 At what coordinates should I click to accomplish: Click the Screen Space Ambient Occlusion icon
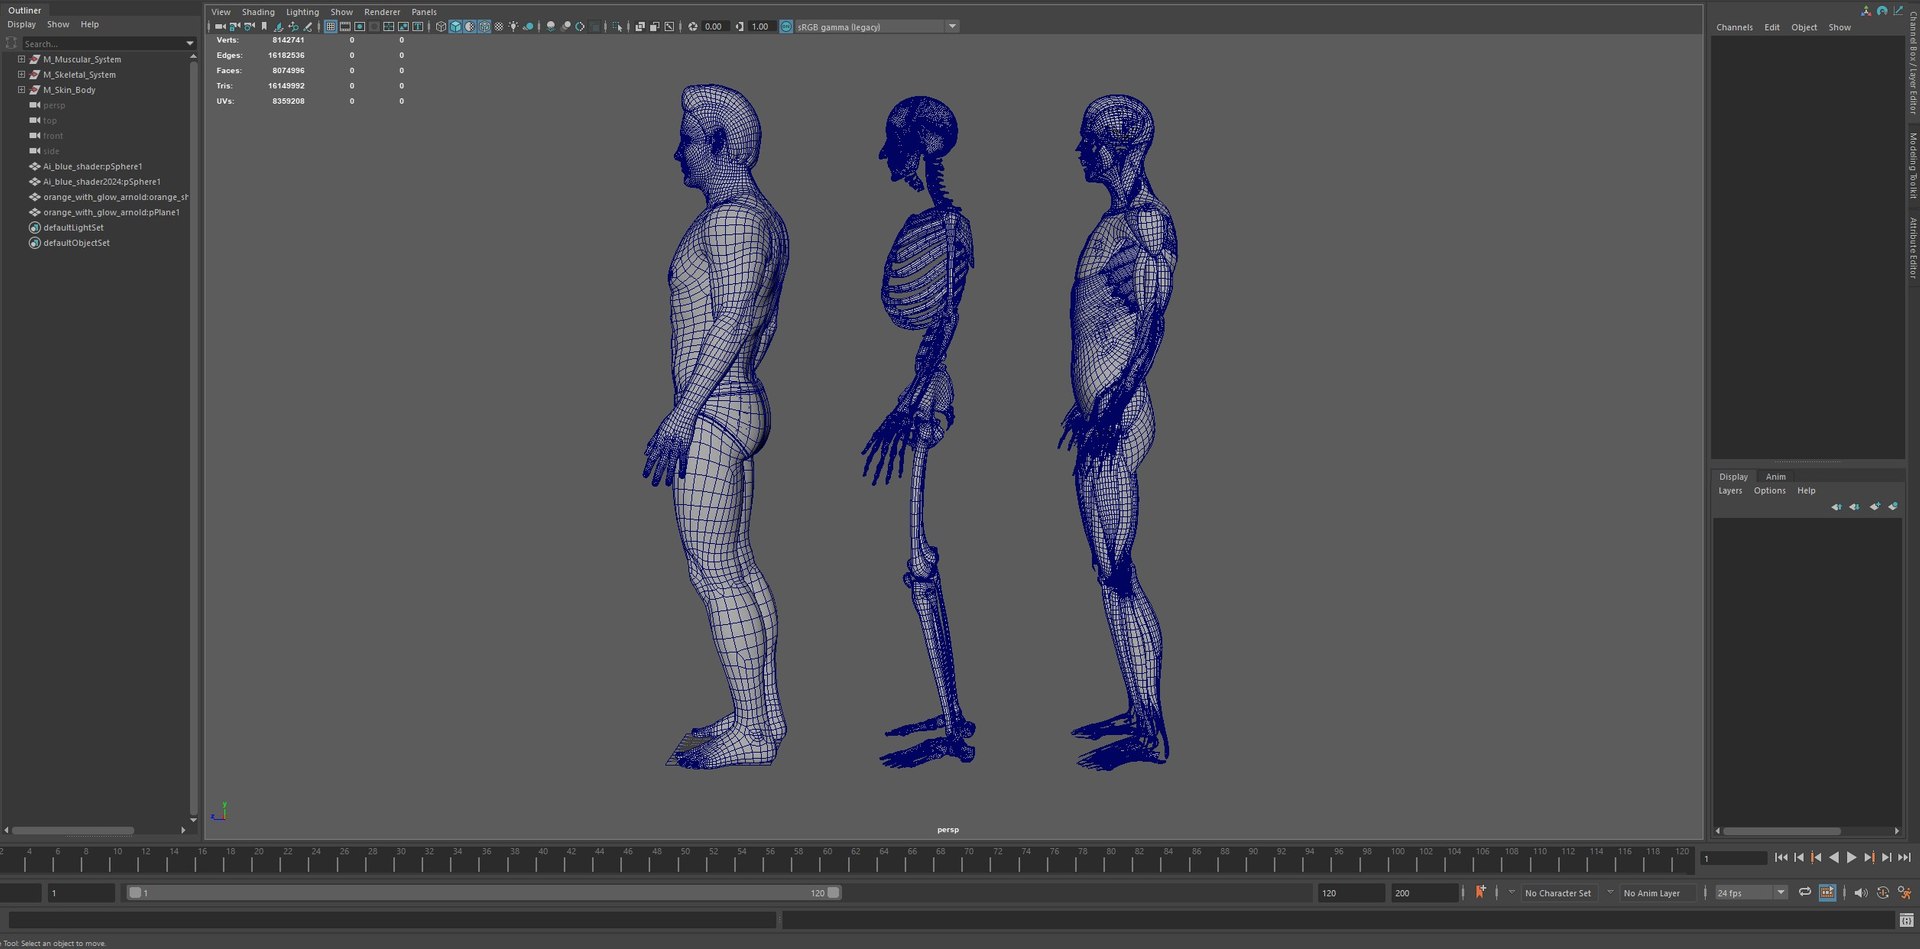pos(550,27)
